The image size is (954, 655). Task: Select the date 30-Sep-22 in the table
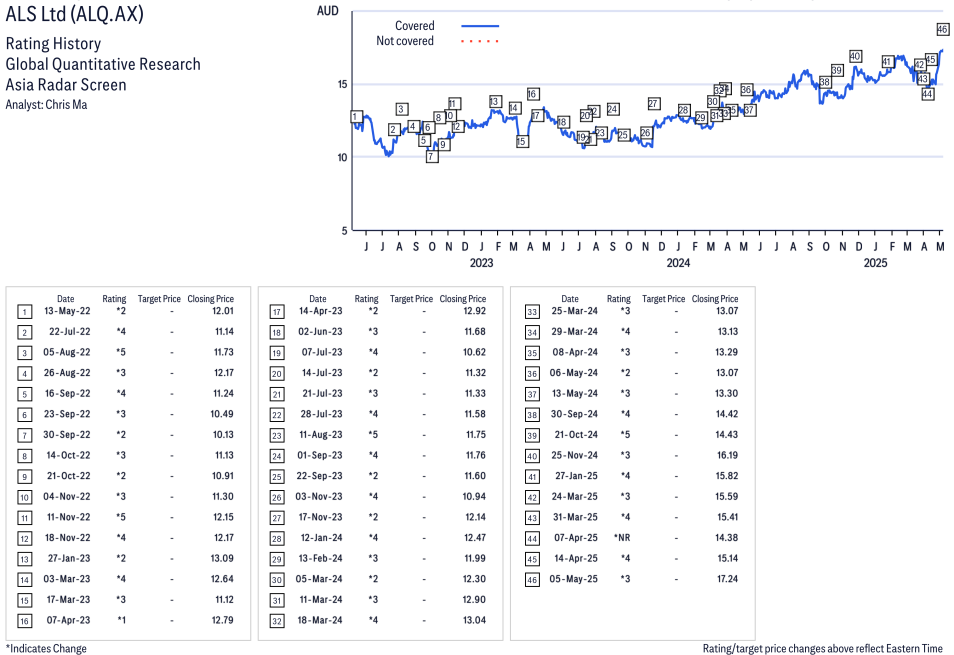click(66, 435)
